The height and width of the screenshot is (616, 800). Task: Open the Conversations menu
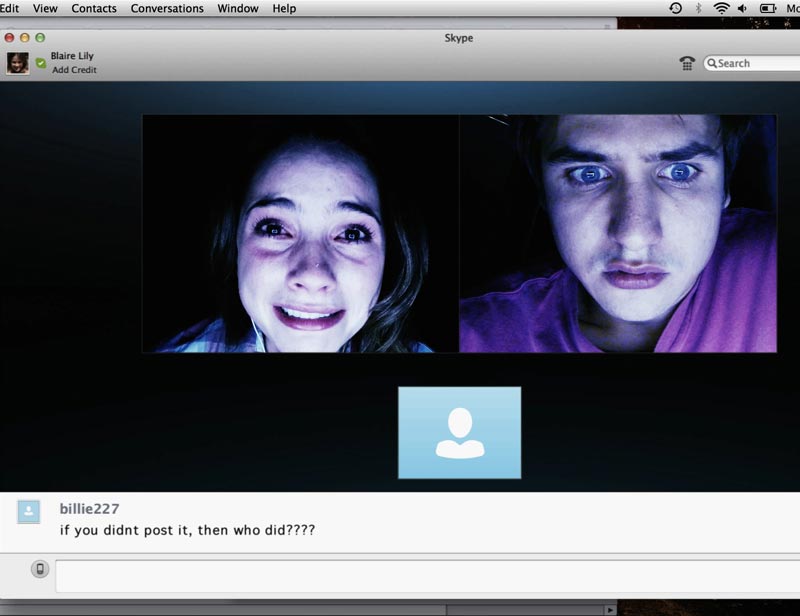(167, 8)
